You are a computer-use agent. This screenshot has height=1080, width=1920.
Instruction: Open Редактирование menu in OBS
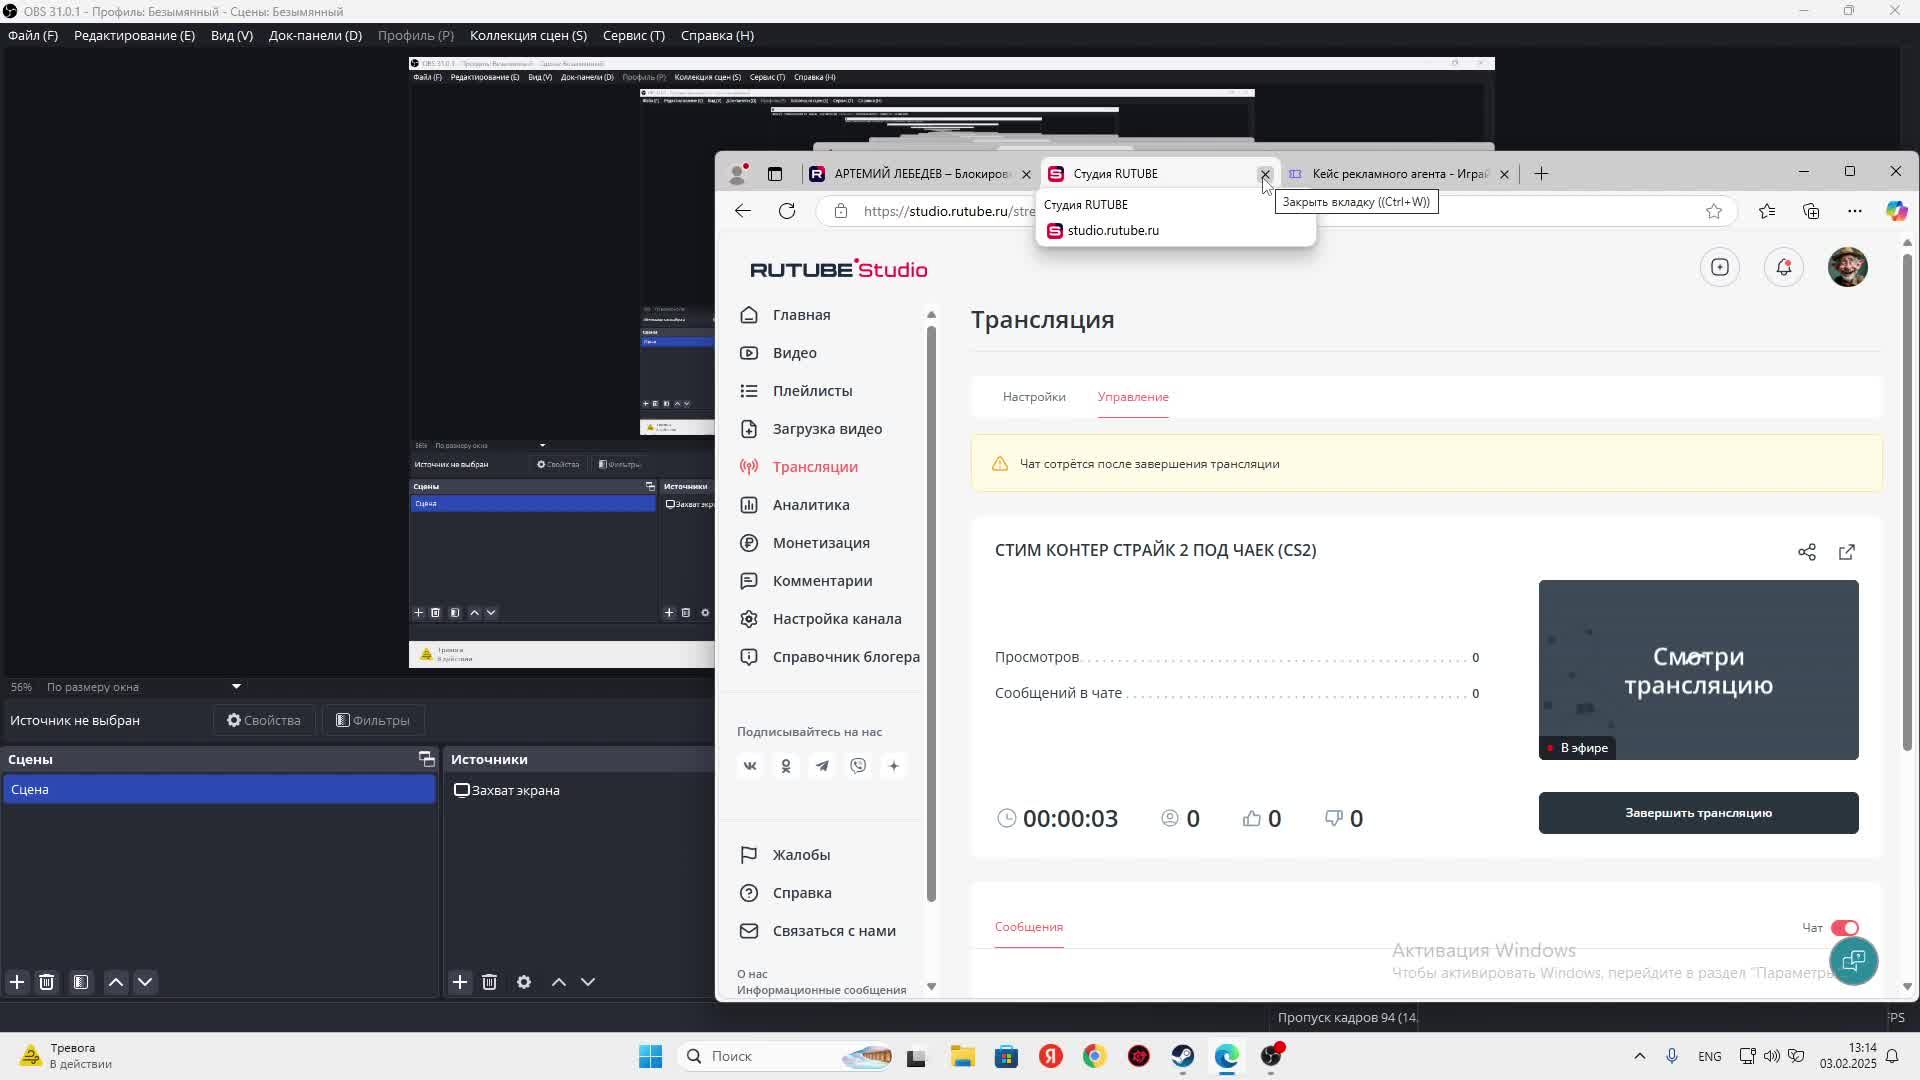(x=134, y=35)
